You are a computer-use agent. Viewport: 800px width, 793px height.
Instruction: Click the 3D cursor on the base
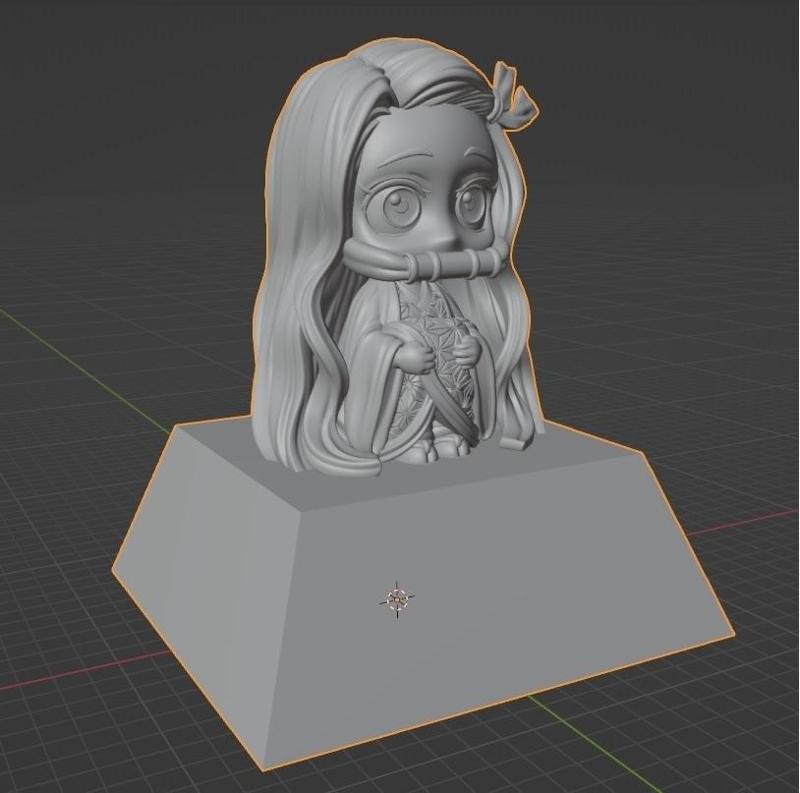[397, 598]
